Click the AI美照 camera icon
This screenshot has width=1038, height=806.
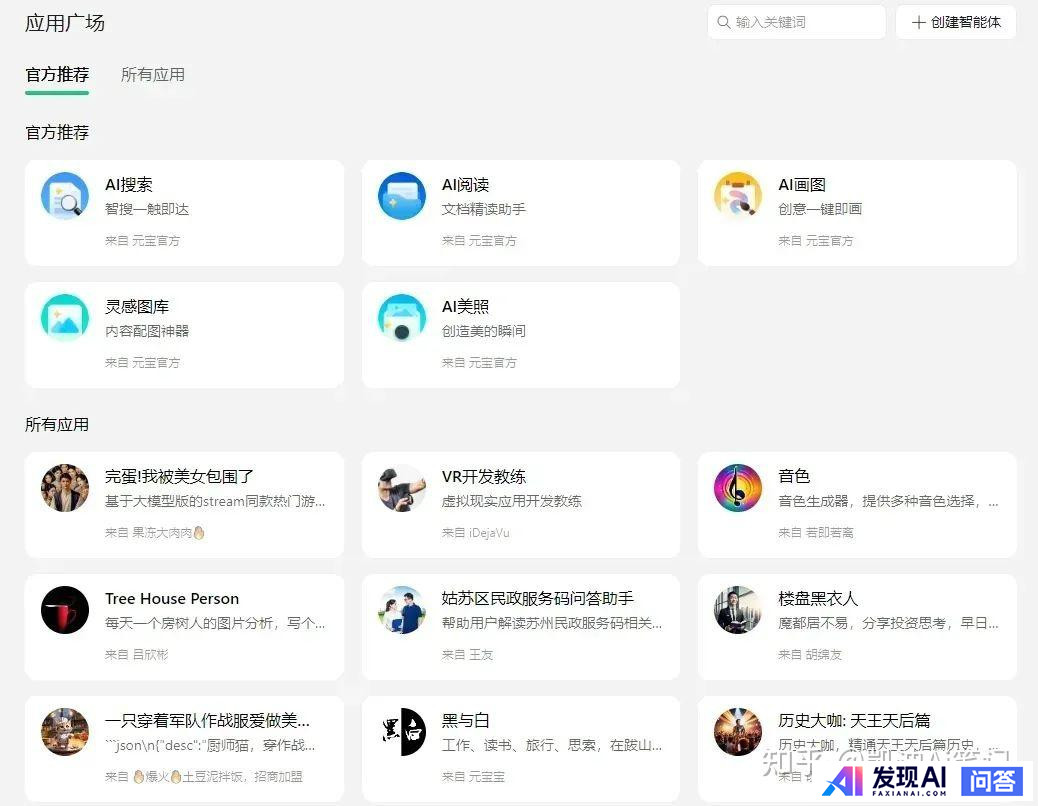(401, 318)
